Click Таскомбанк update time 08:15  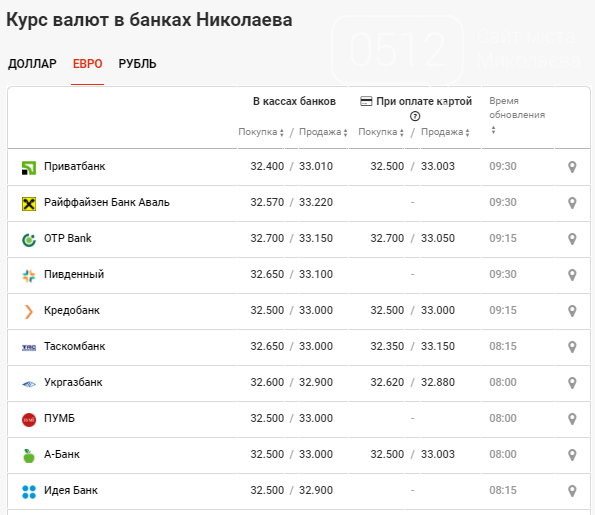tap(503, 346)
